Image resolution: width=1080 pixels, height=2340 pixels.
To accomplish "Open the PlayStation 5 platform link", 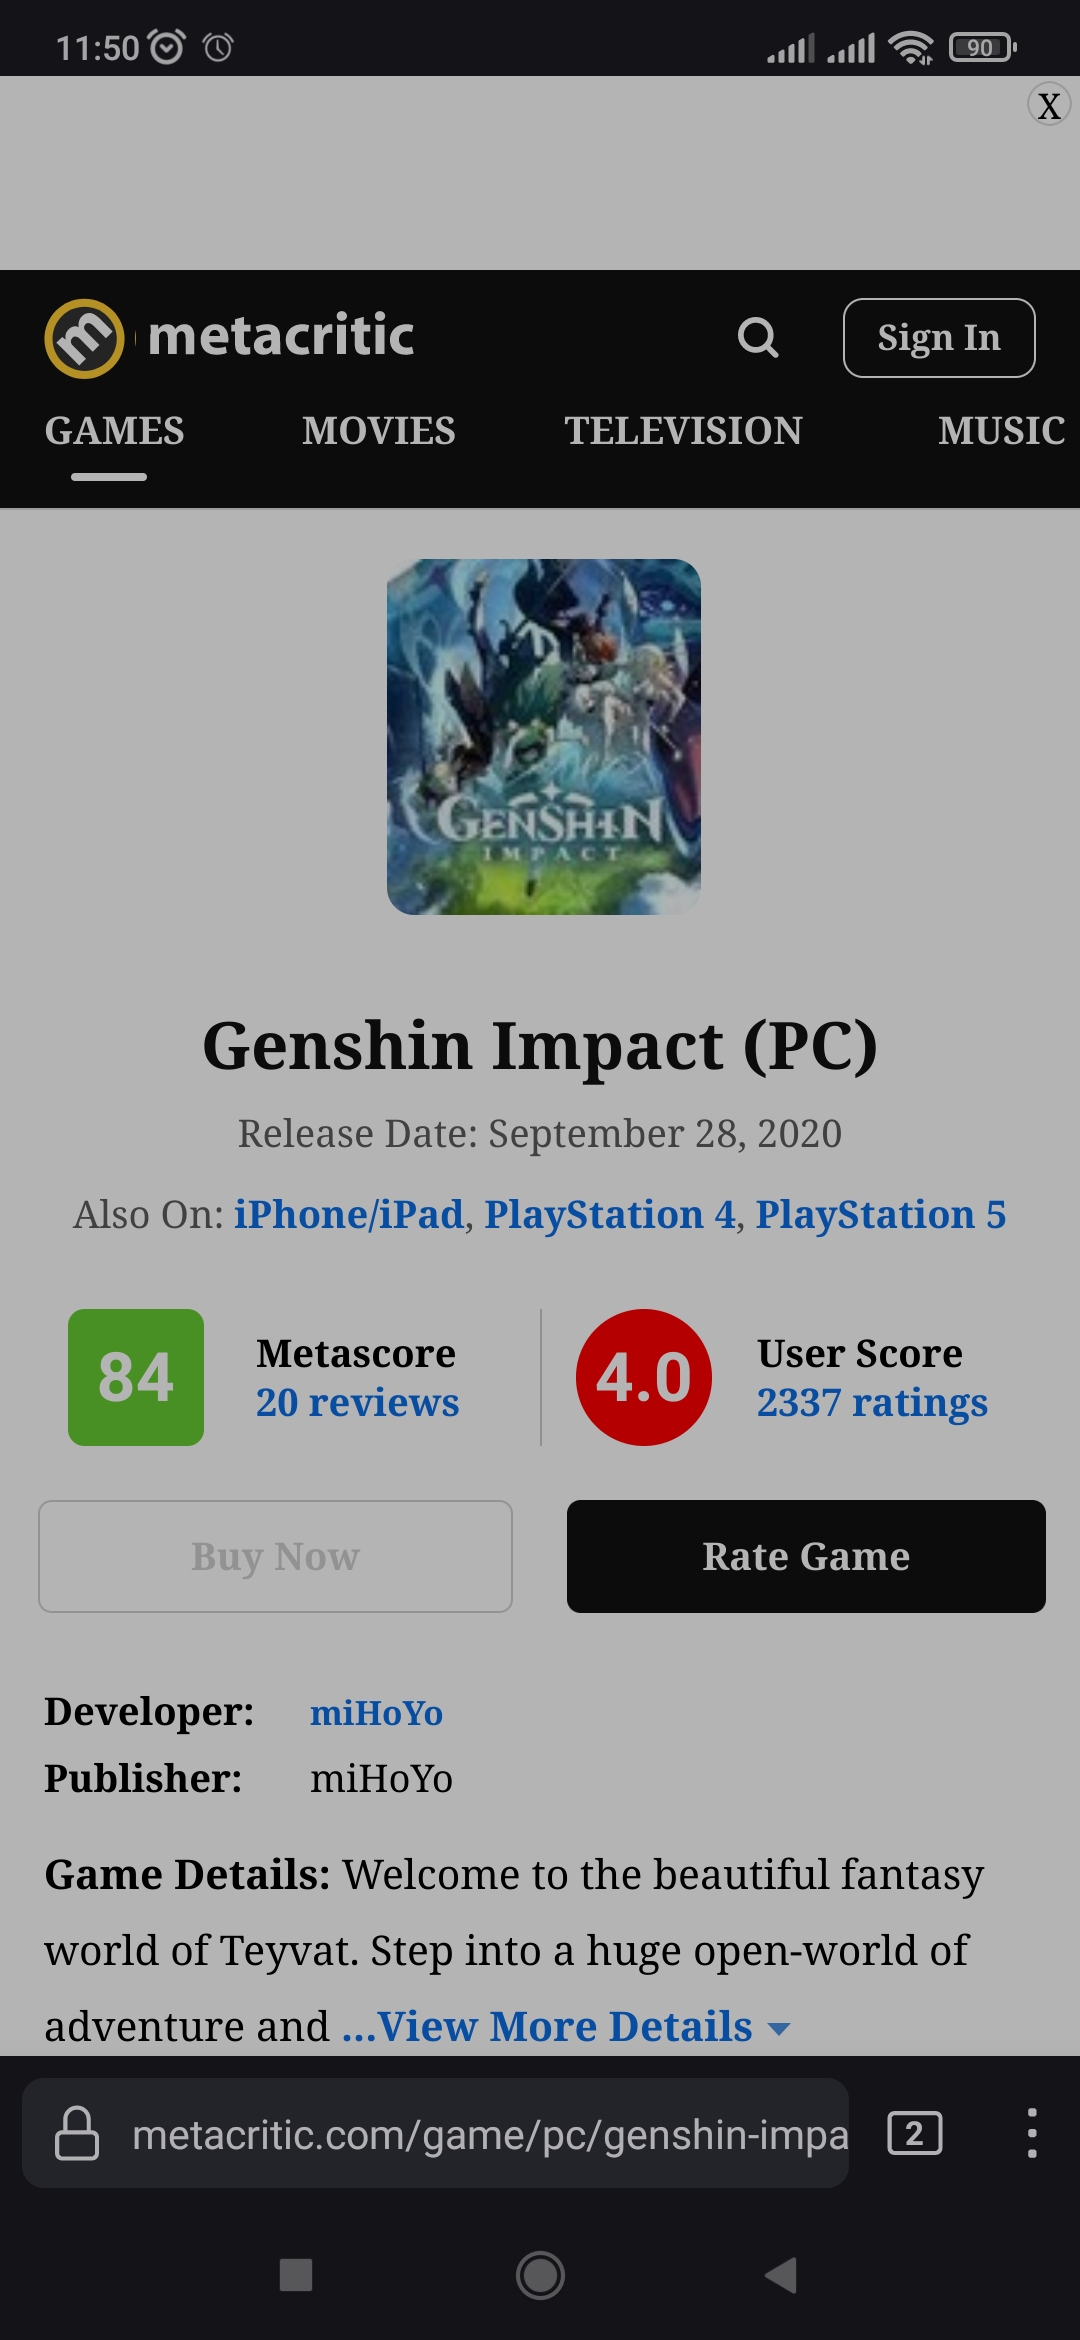I will click(x=880, y=1215).
